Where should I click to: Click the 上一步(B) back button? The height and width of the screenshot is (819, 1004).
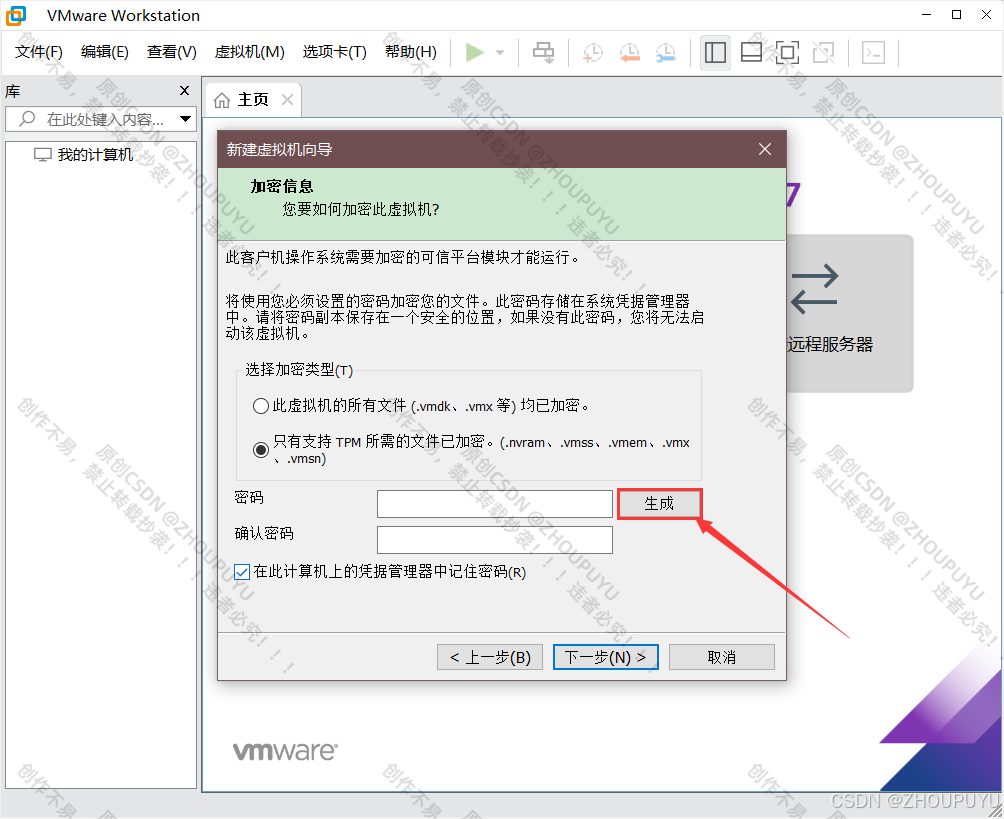click(490, 657)
